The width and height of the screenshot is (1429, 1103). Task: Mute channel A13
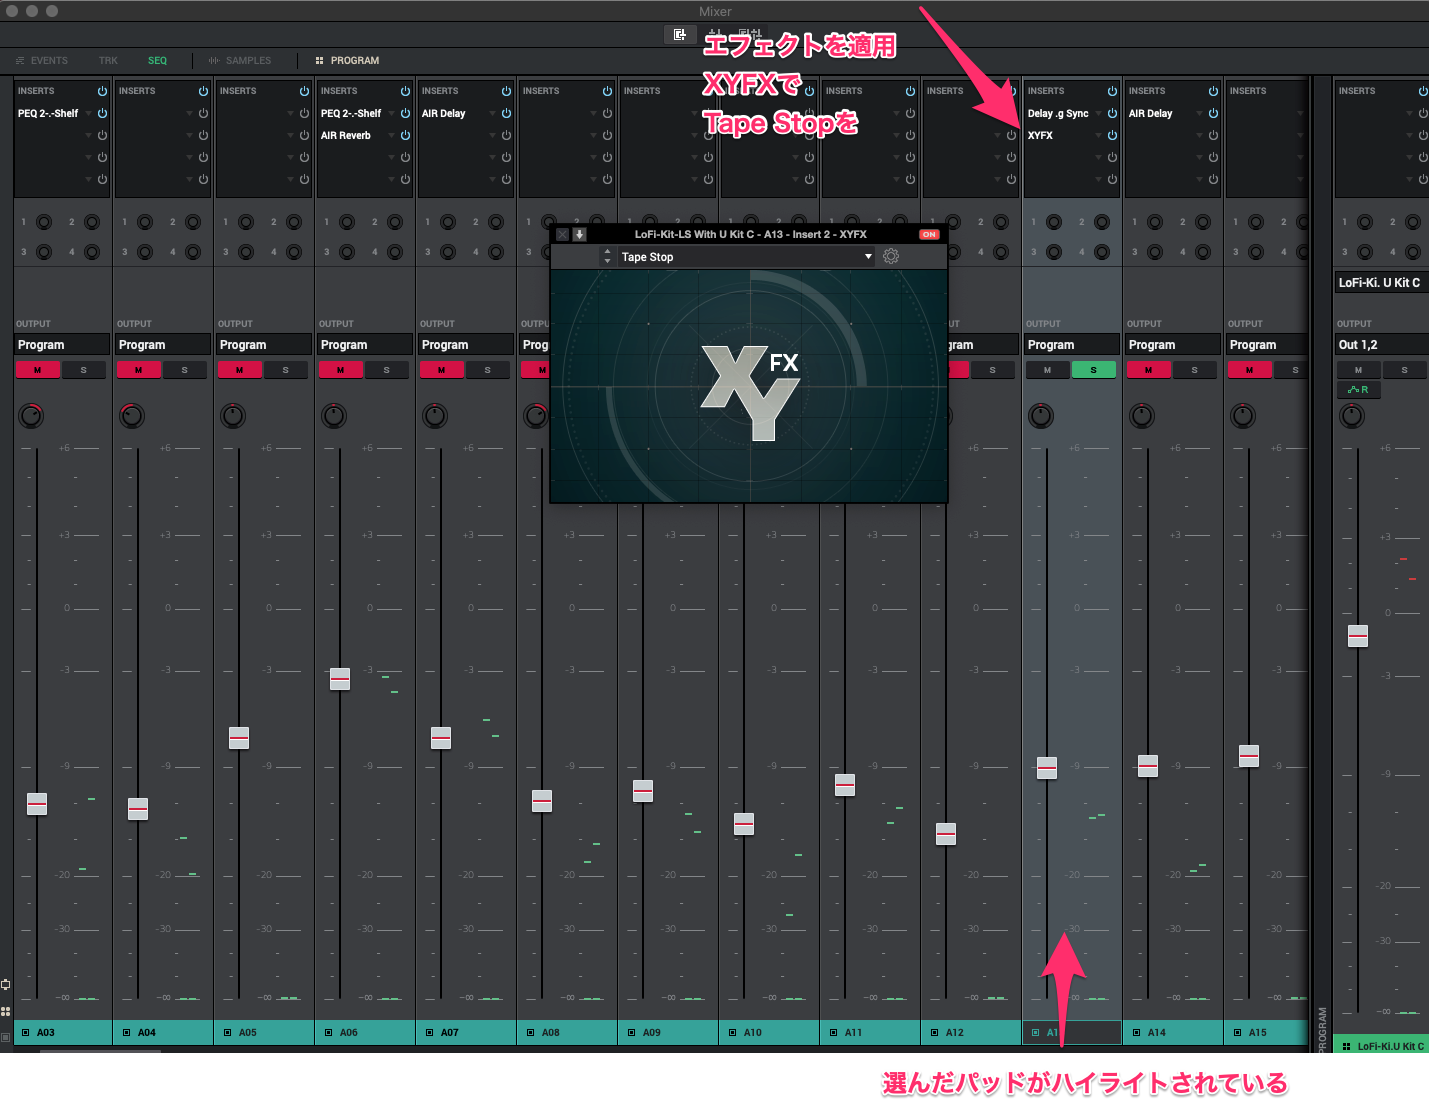click(1048, 370)
